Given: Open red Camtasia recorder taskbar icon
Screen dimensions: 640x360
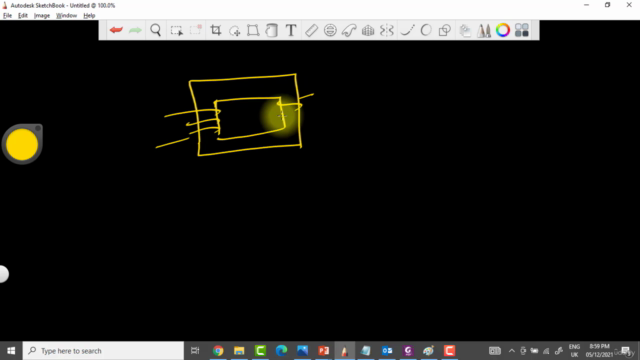Looking at the screenshot, I should pos(449,351).
